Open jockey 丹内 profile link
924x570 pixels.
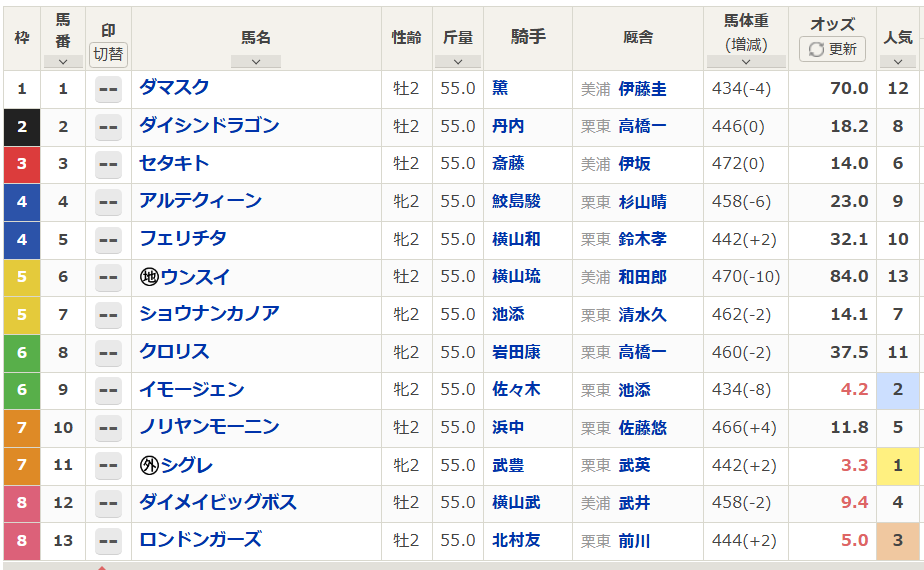(x=508, y=126)
